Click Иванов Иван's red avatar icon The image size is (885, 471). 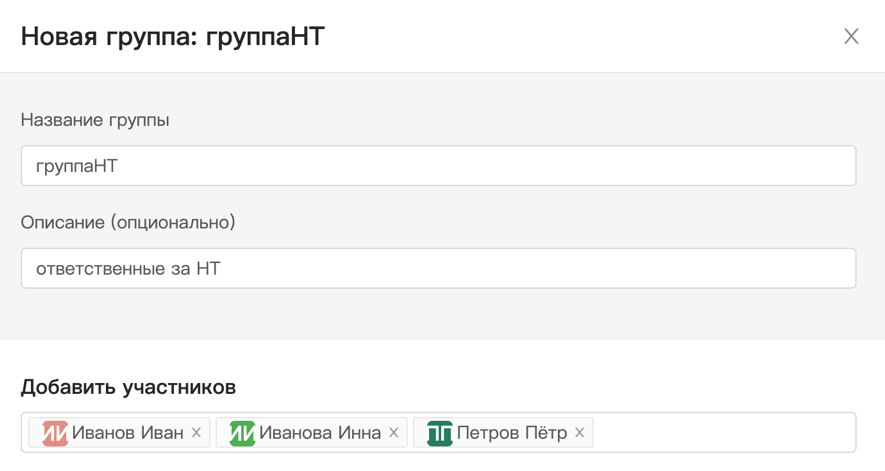point(55,433)
